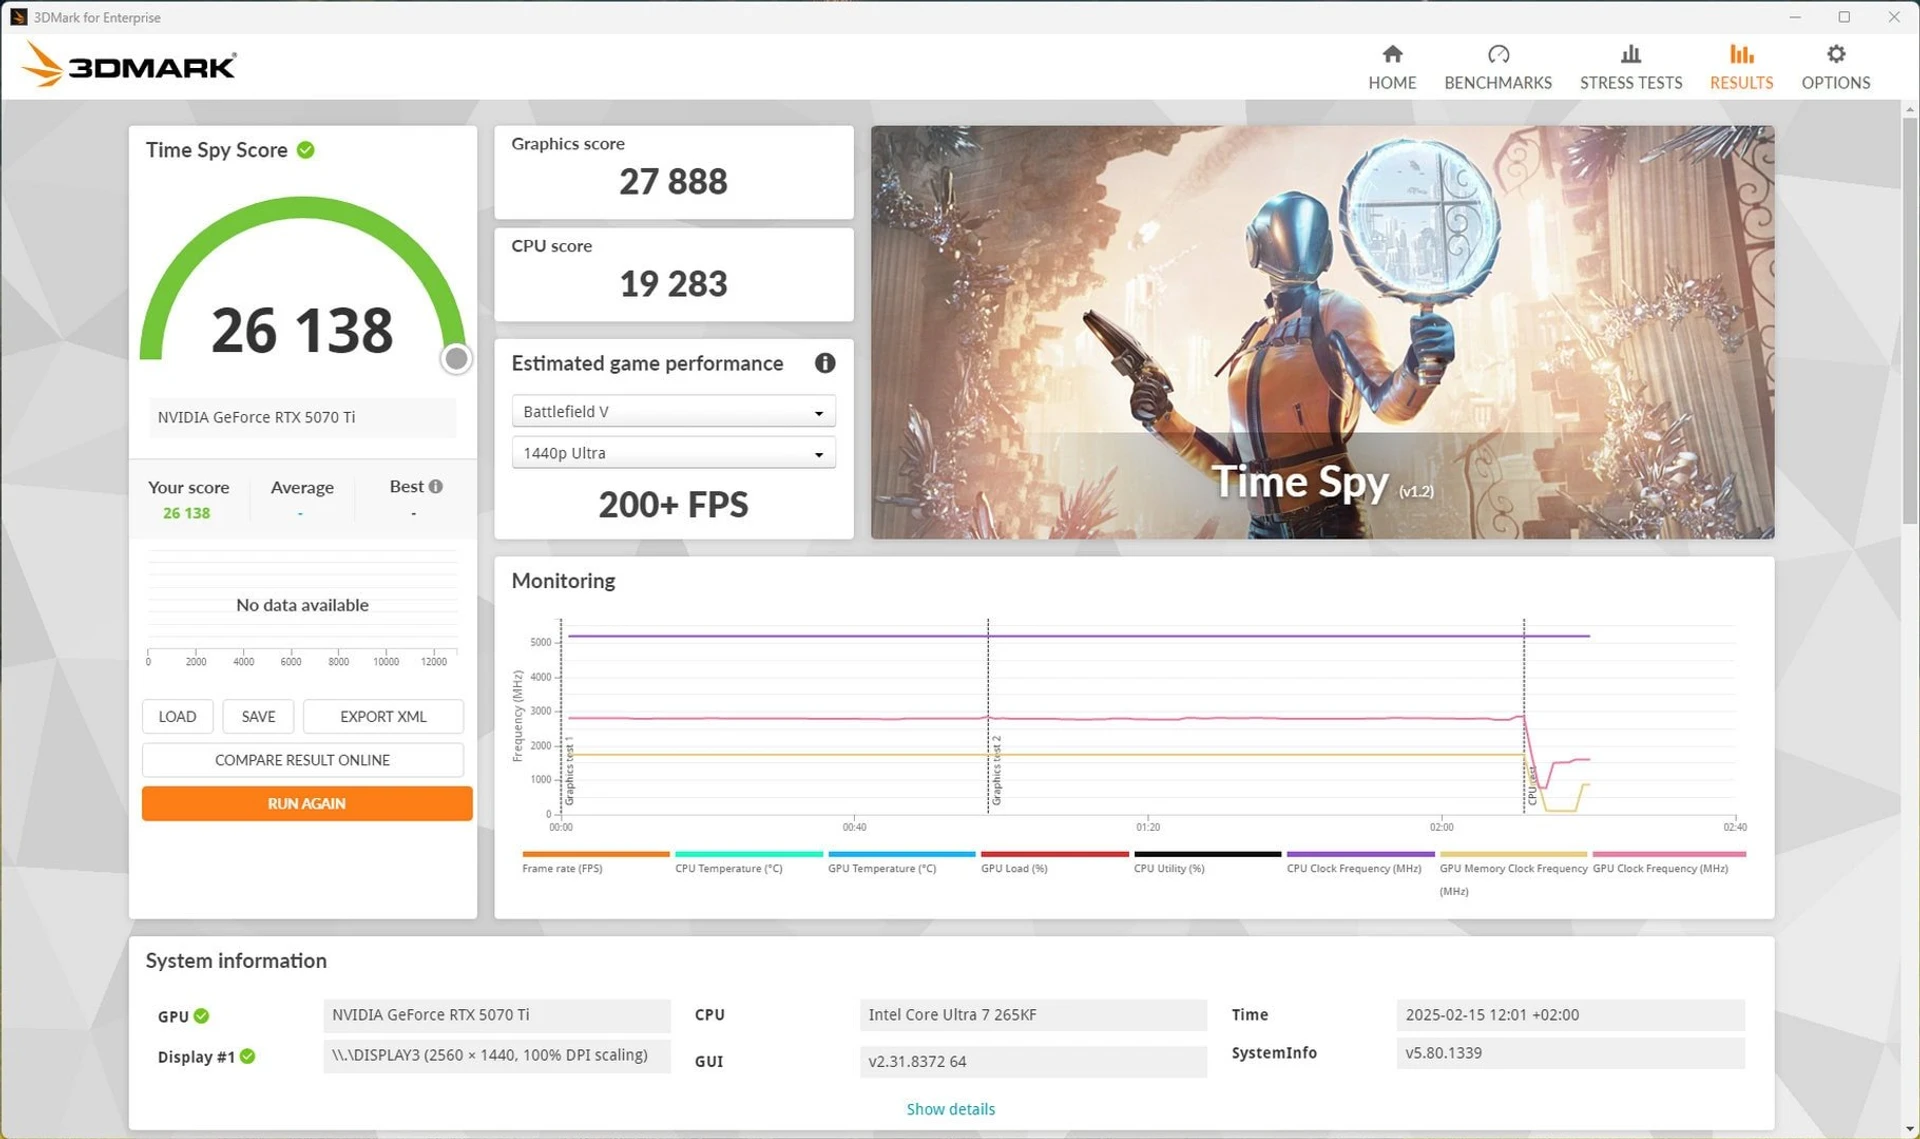Click the 3DMark logo

click(129, 65)
